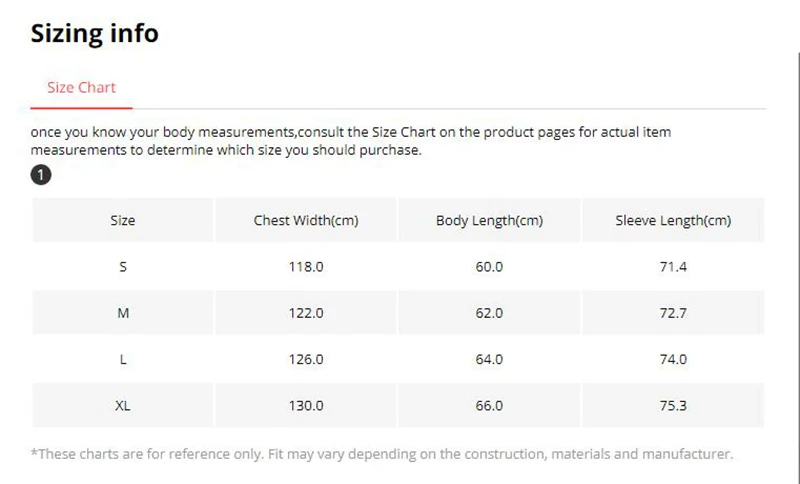800x484 pixels.
Task: Select the Sleeve Length(cm) column header
Action: point(672,220)
